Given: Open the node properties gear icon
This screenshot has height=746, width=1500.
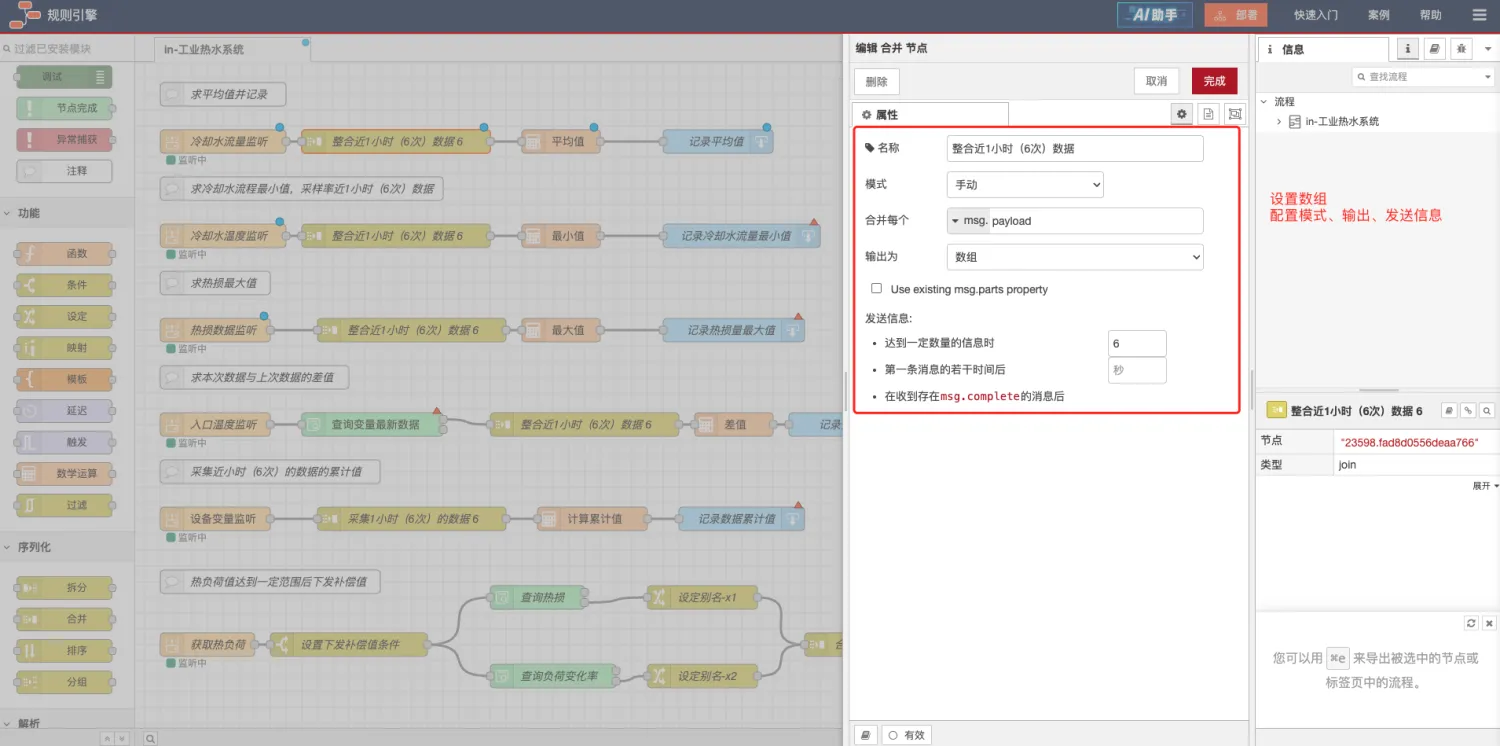Looking at the screenshot, I should [x=1182, y=114].
